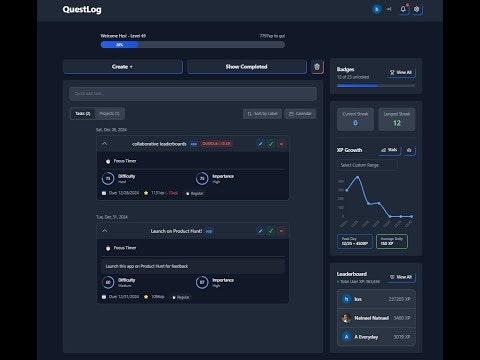Click the calendar icon by Due 12/31/2024
480x360 pixels.
[x=104, y=297]
